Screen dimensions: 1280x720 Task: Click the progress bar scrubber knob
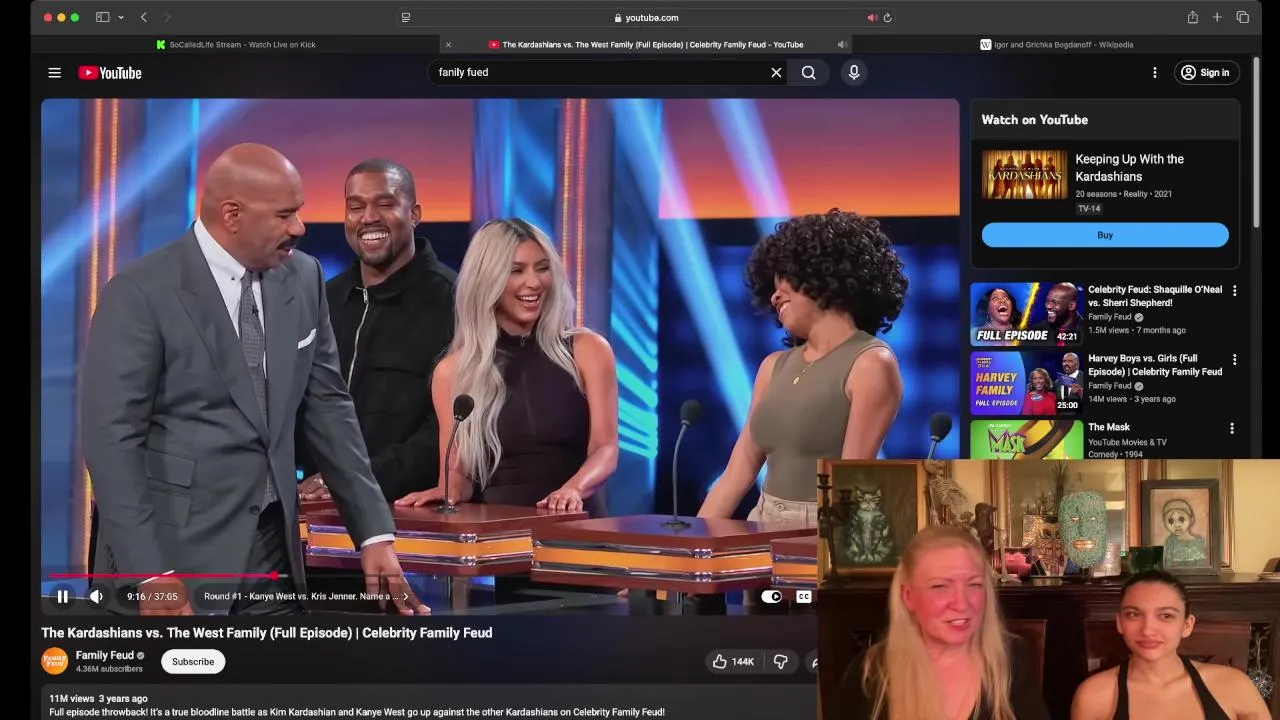pyautogui.click(x=275, y=575)
